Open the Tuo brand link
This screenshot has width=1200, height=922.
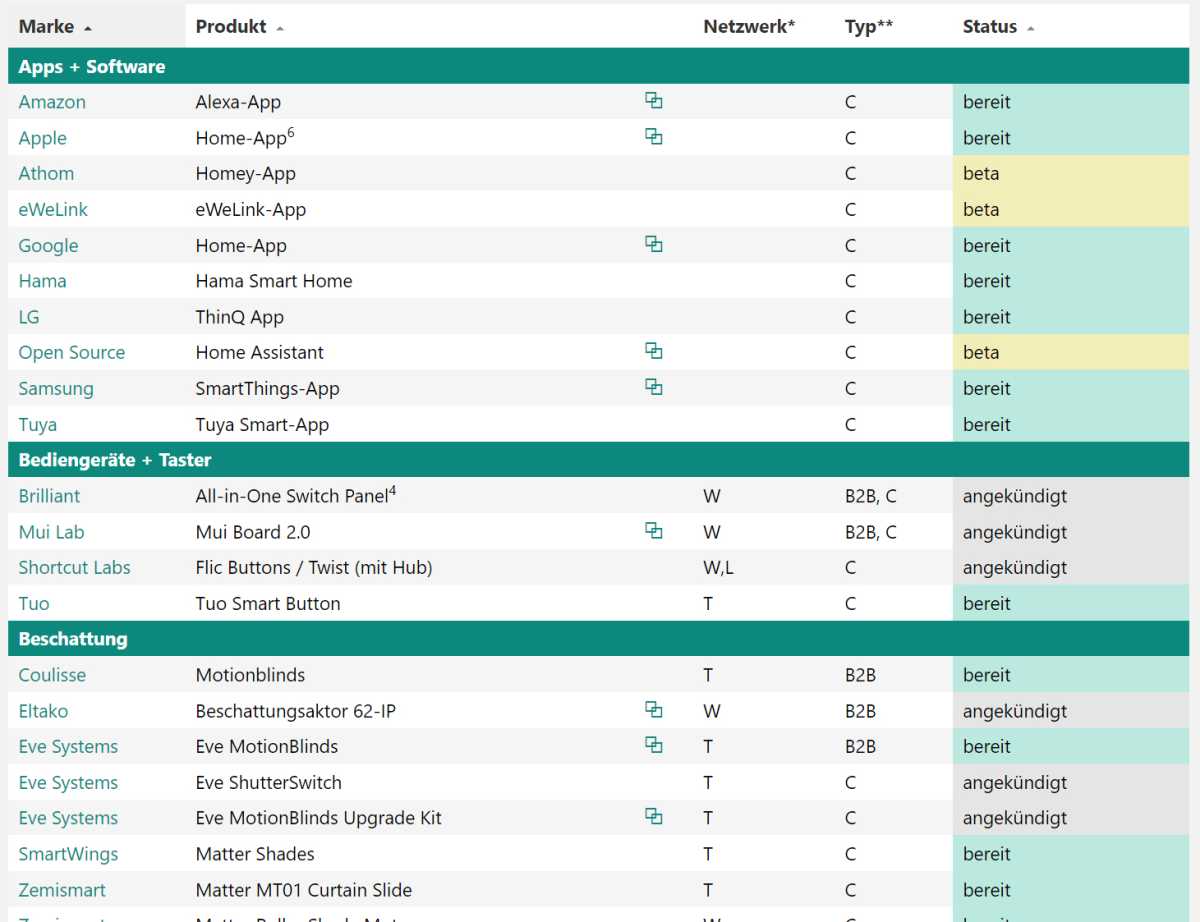[34, 603]
